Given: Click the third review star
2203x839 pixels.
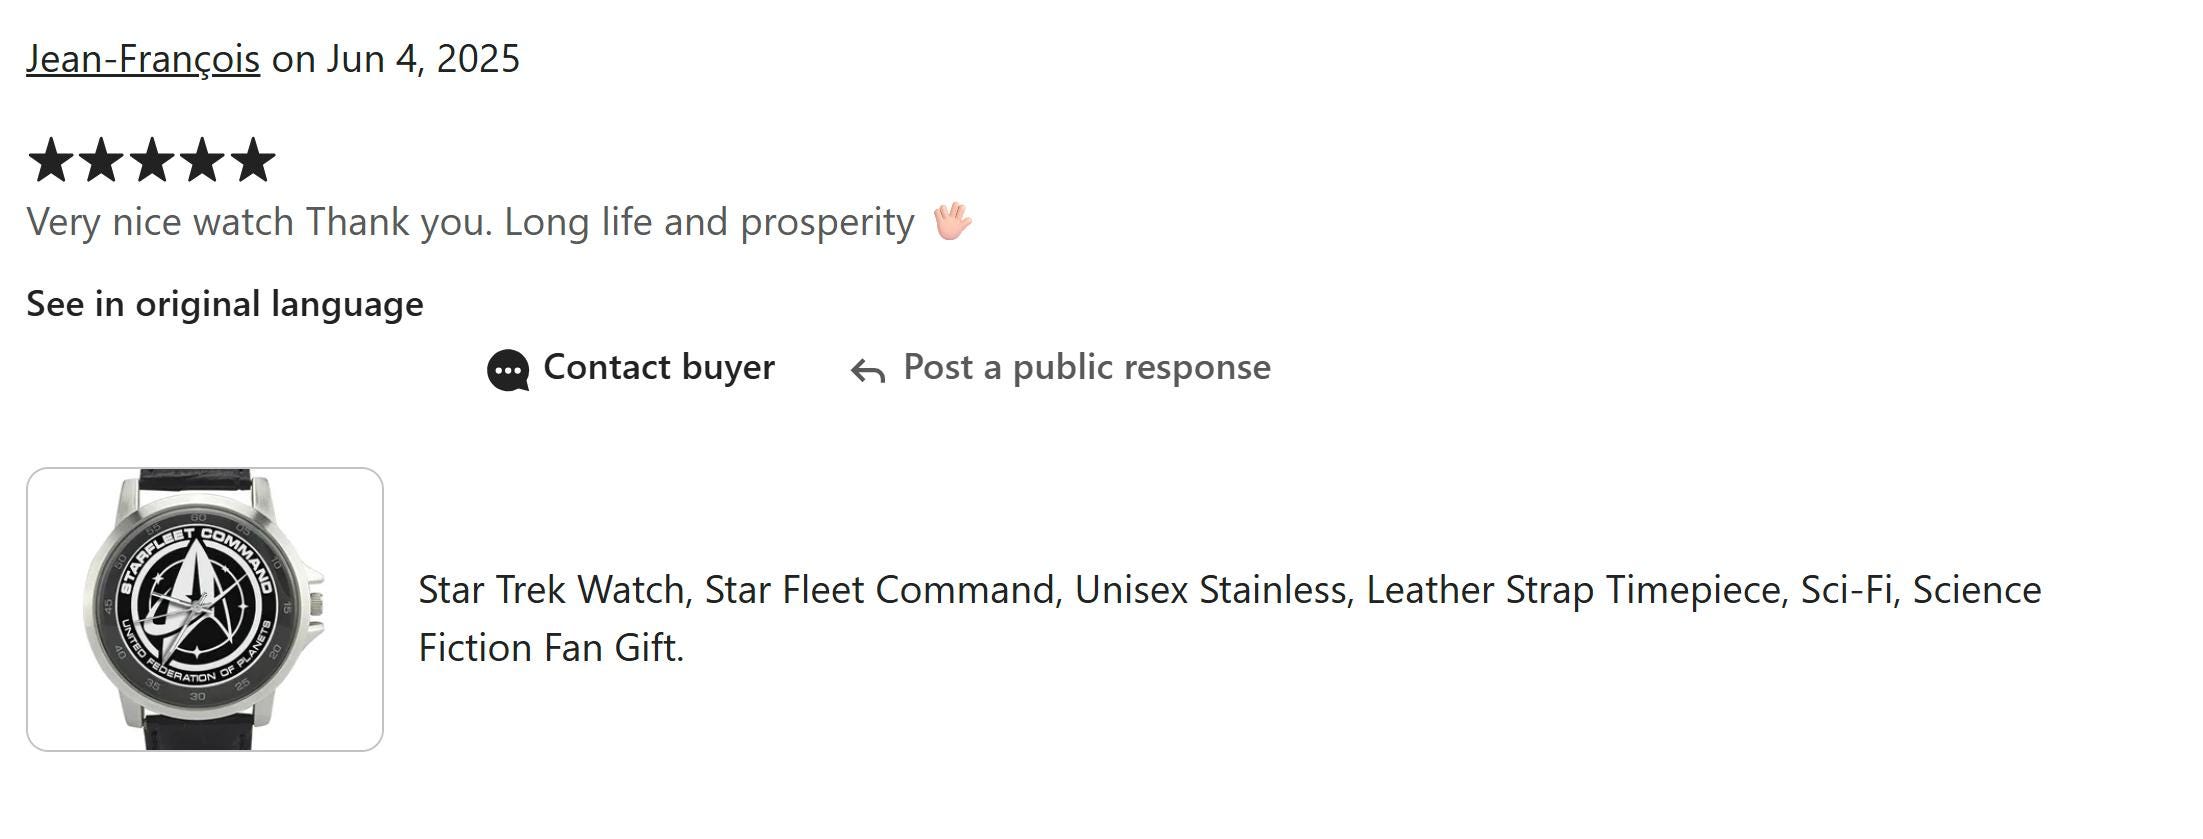Looking at the screenshot, I should [152, 160].
